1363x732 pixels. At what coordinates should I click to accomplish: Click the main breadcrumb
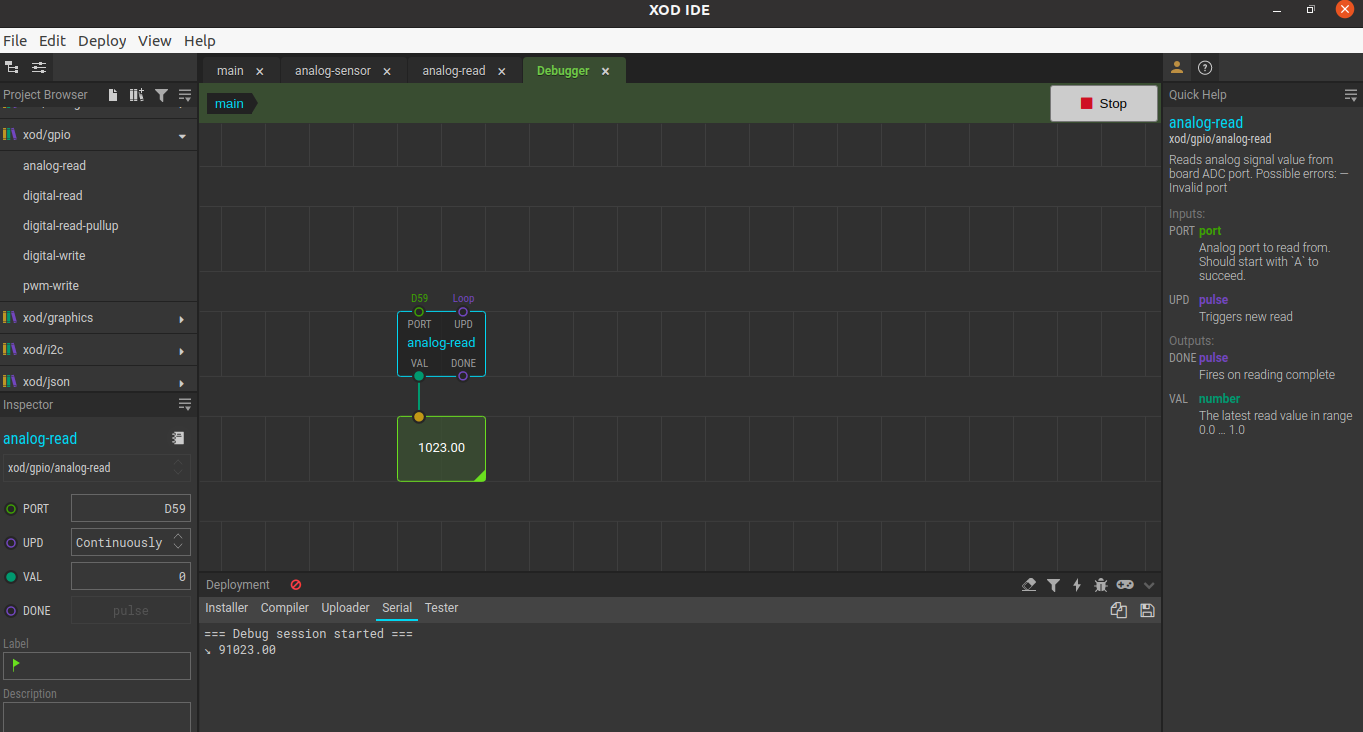pos(229,103)
